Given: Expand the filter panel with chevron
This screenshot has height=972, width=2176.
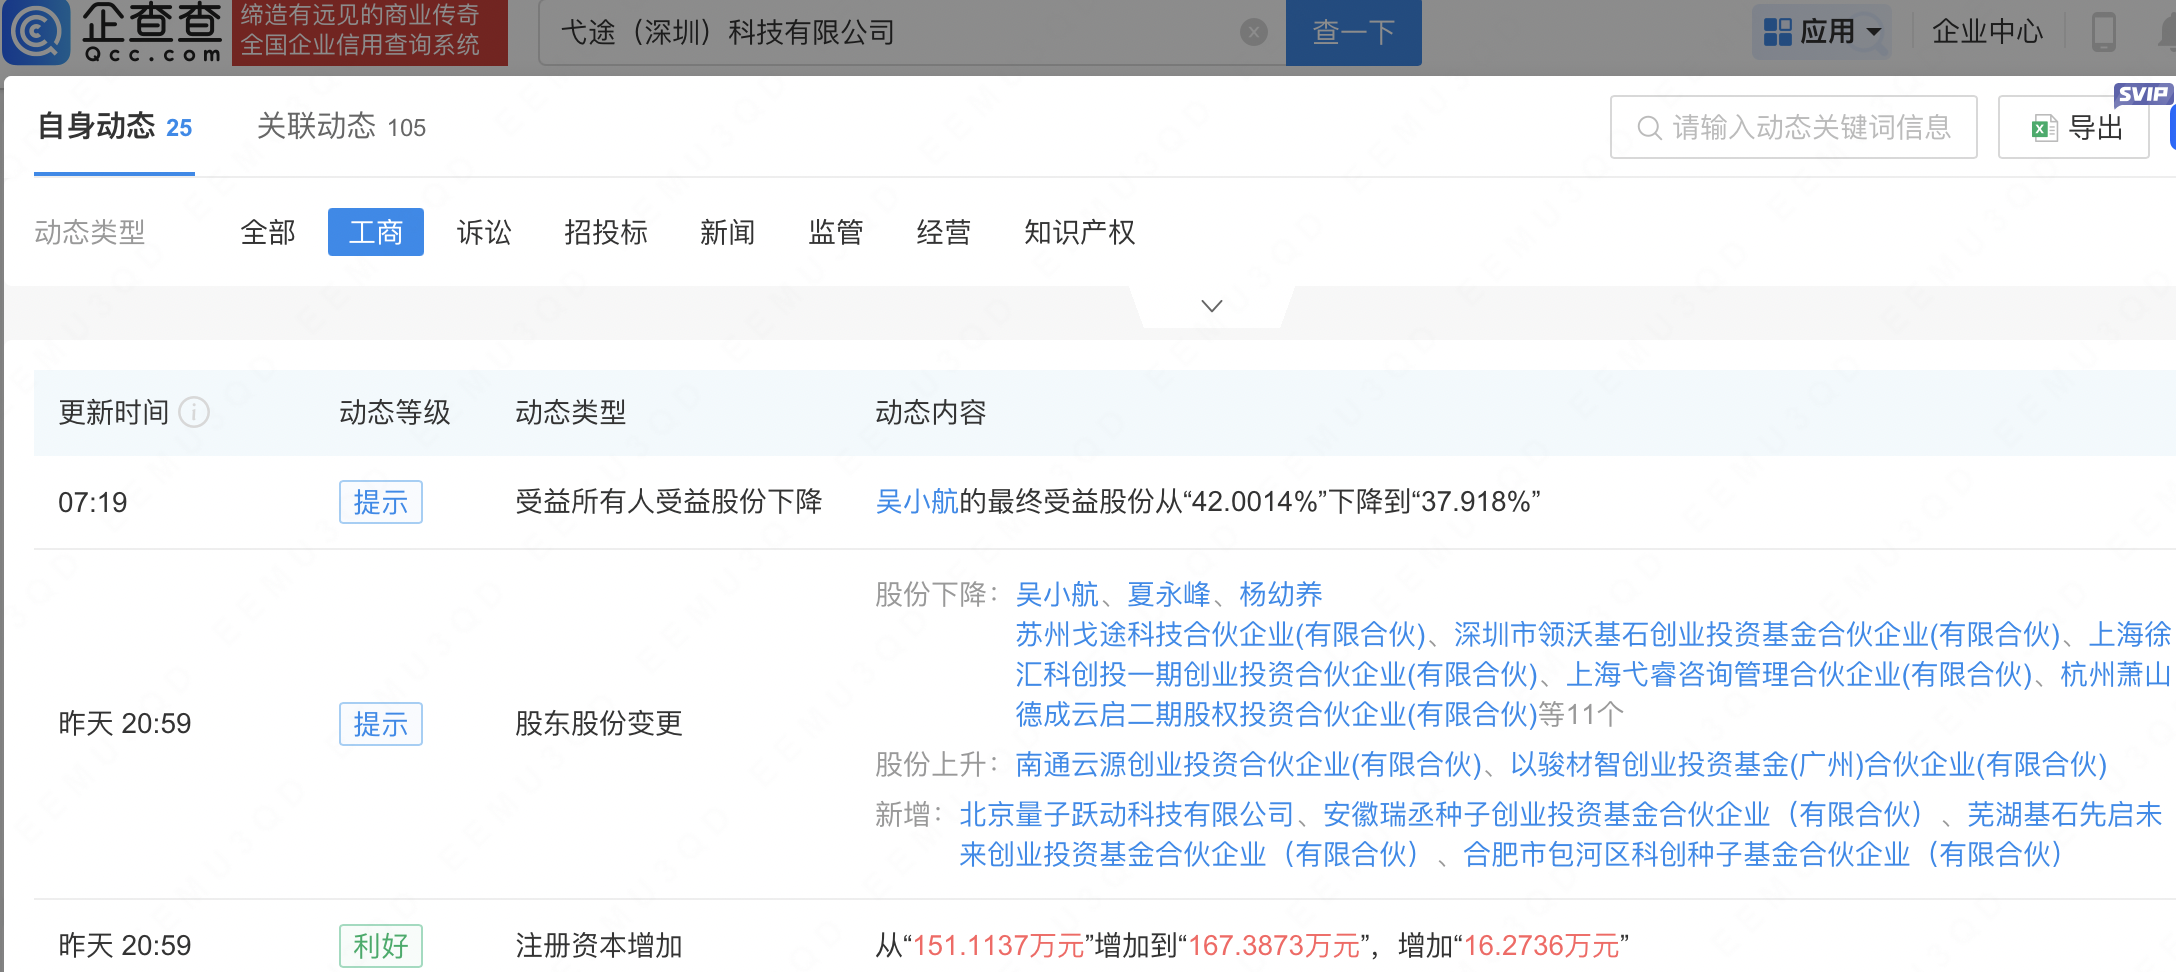Looking at the screenshot, I should tap(1211, 306).
